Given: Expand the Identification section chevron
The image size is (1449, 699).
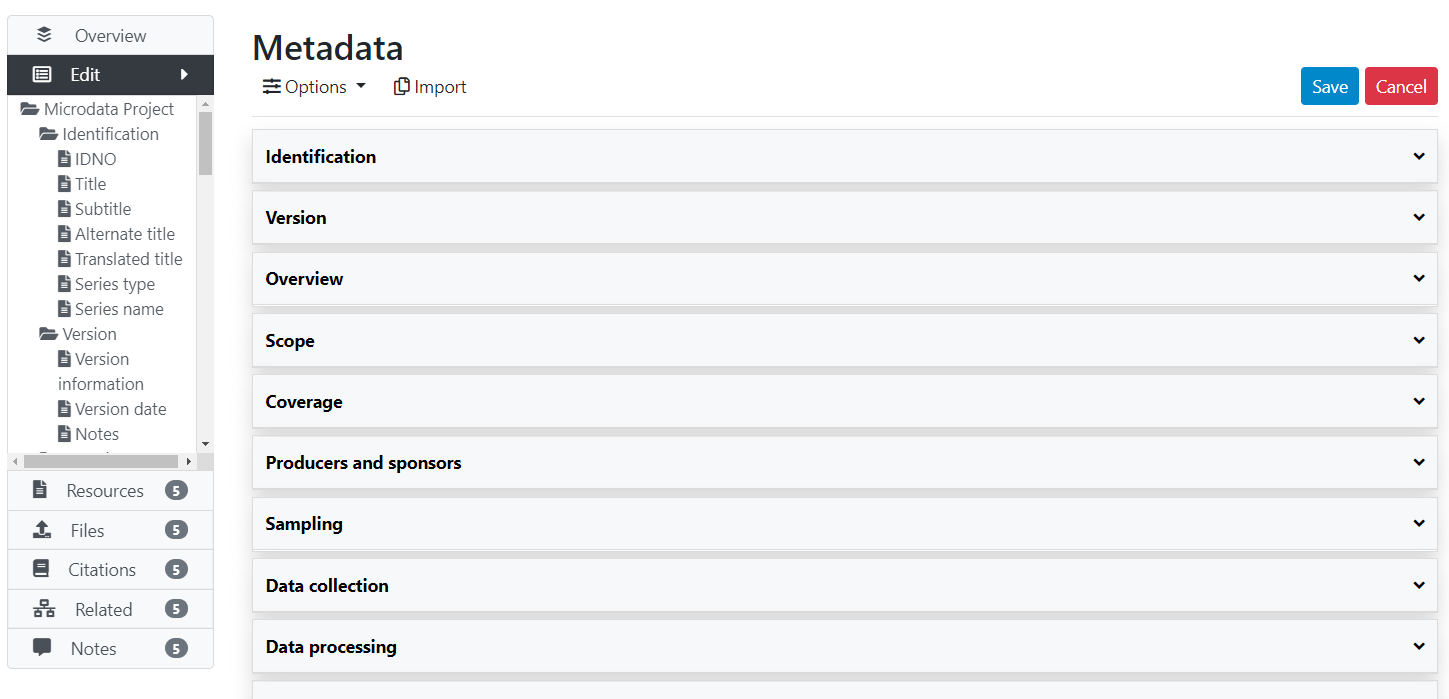Looking at the screenshot, I should pyautogui.click(x=1419, y=156).
